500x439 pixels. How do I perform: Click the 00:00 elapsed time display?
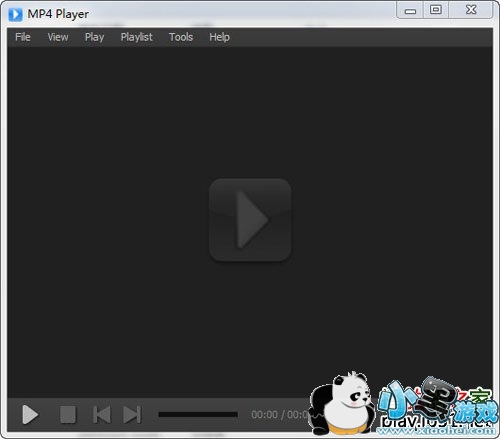click(x=264, y=415)
